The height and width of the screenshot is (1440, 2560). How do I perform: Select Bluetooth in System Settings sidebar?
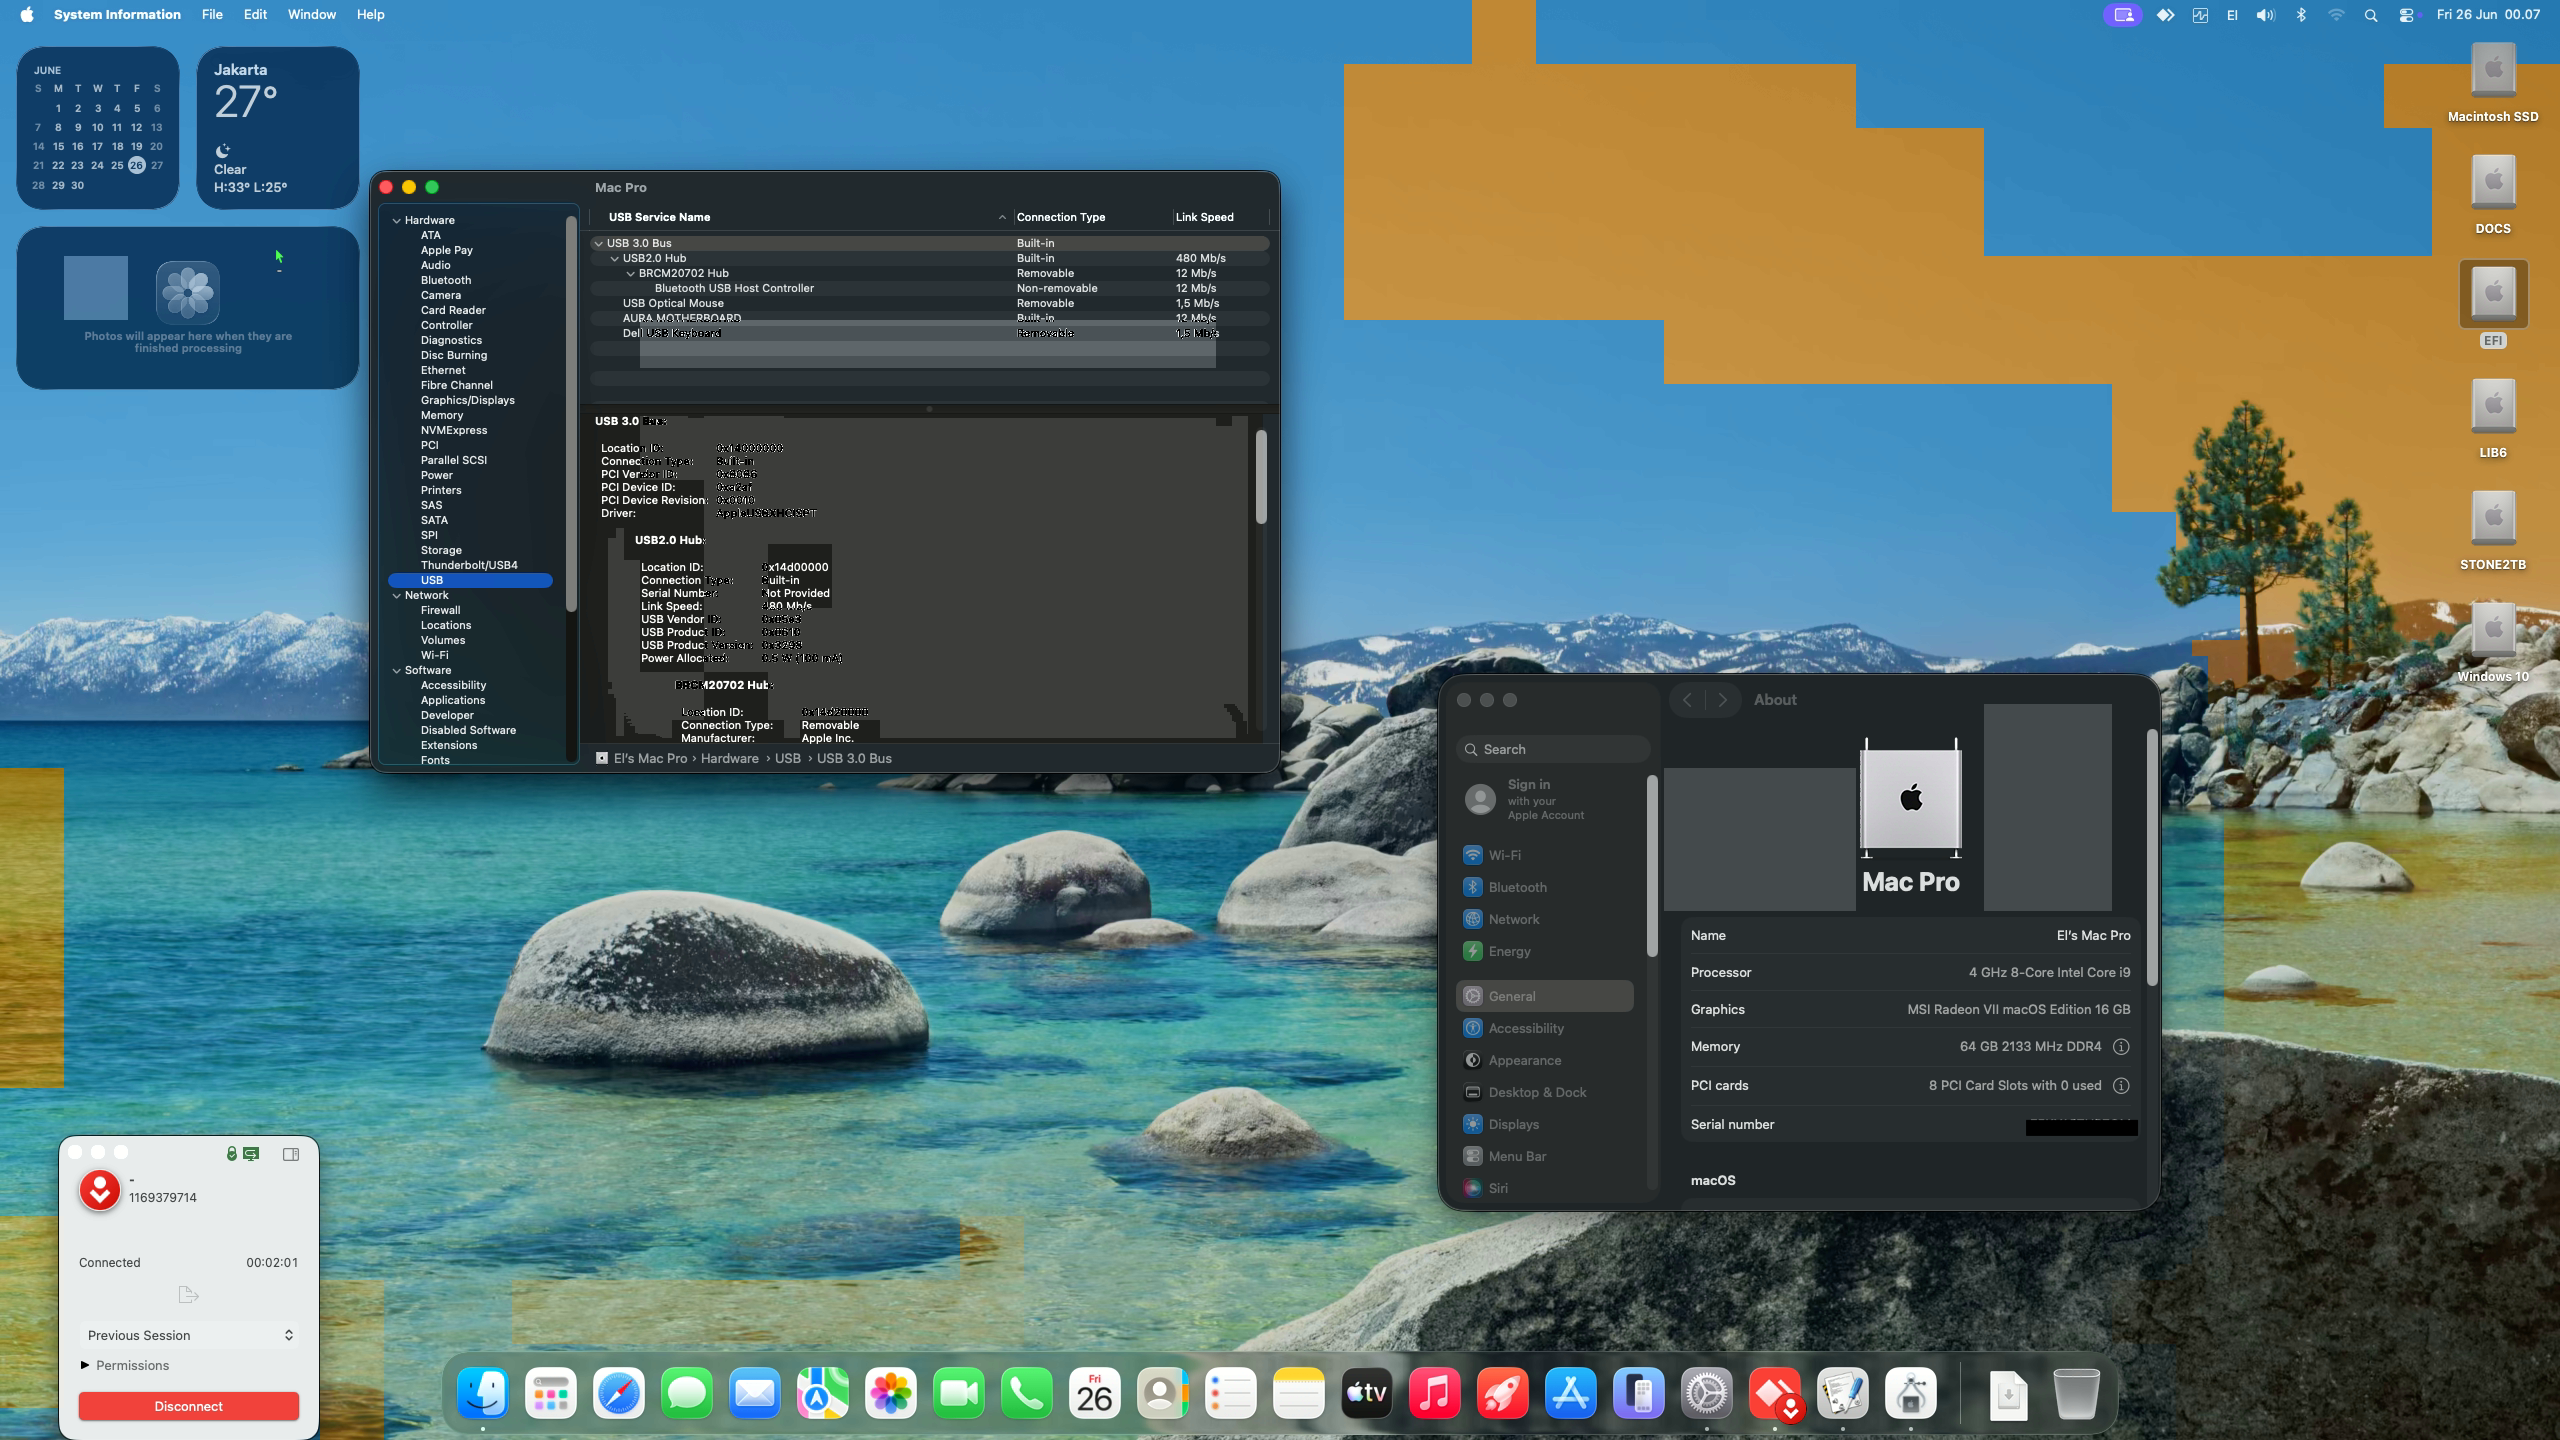(x=1545, y=887)
